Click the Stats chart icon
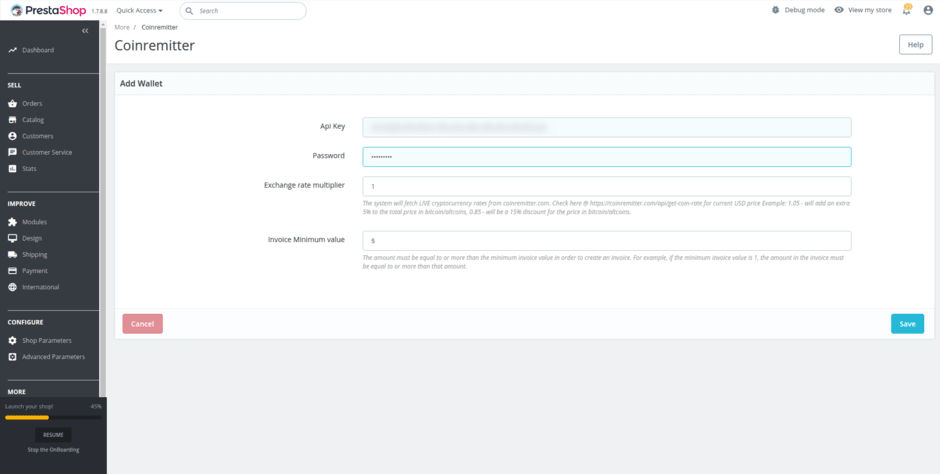 pos(13,168)
